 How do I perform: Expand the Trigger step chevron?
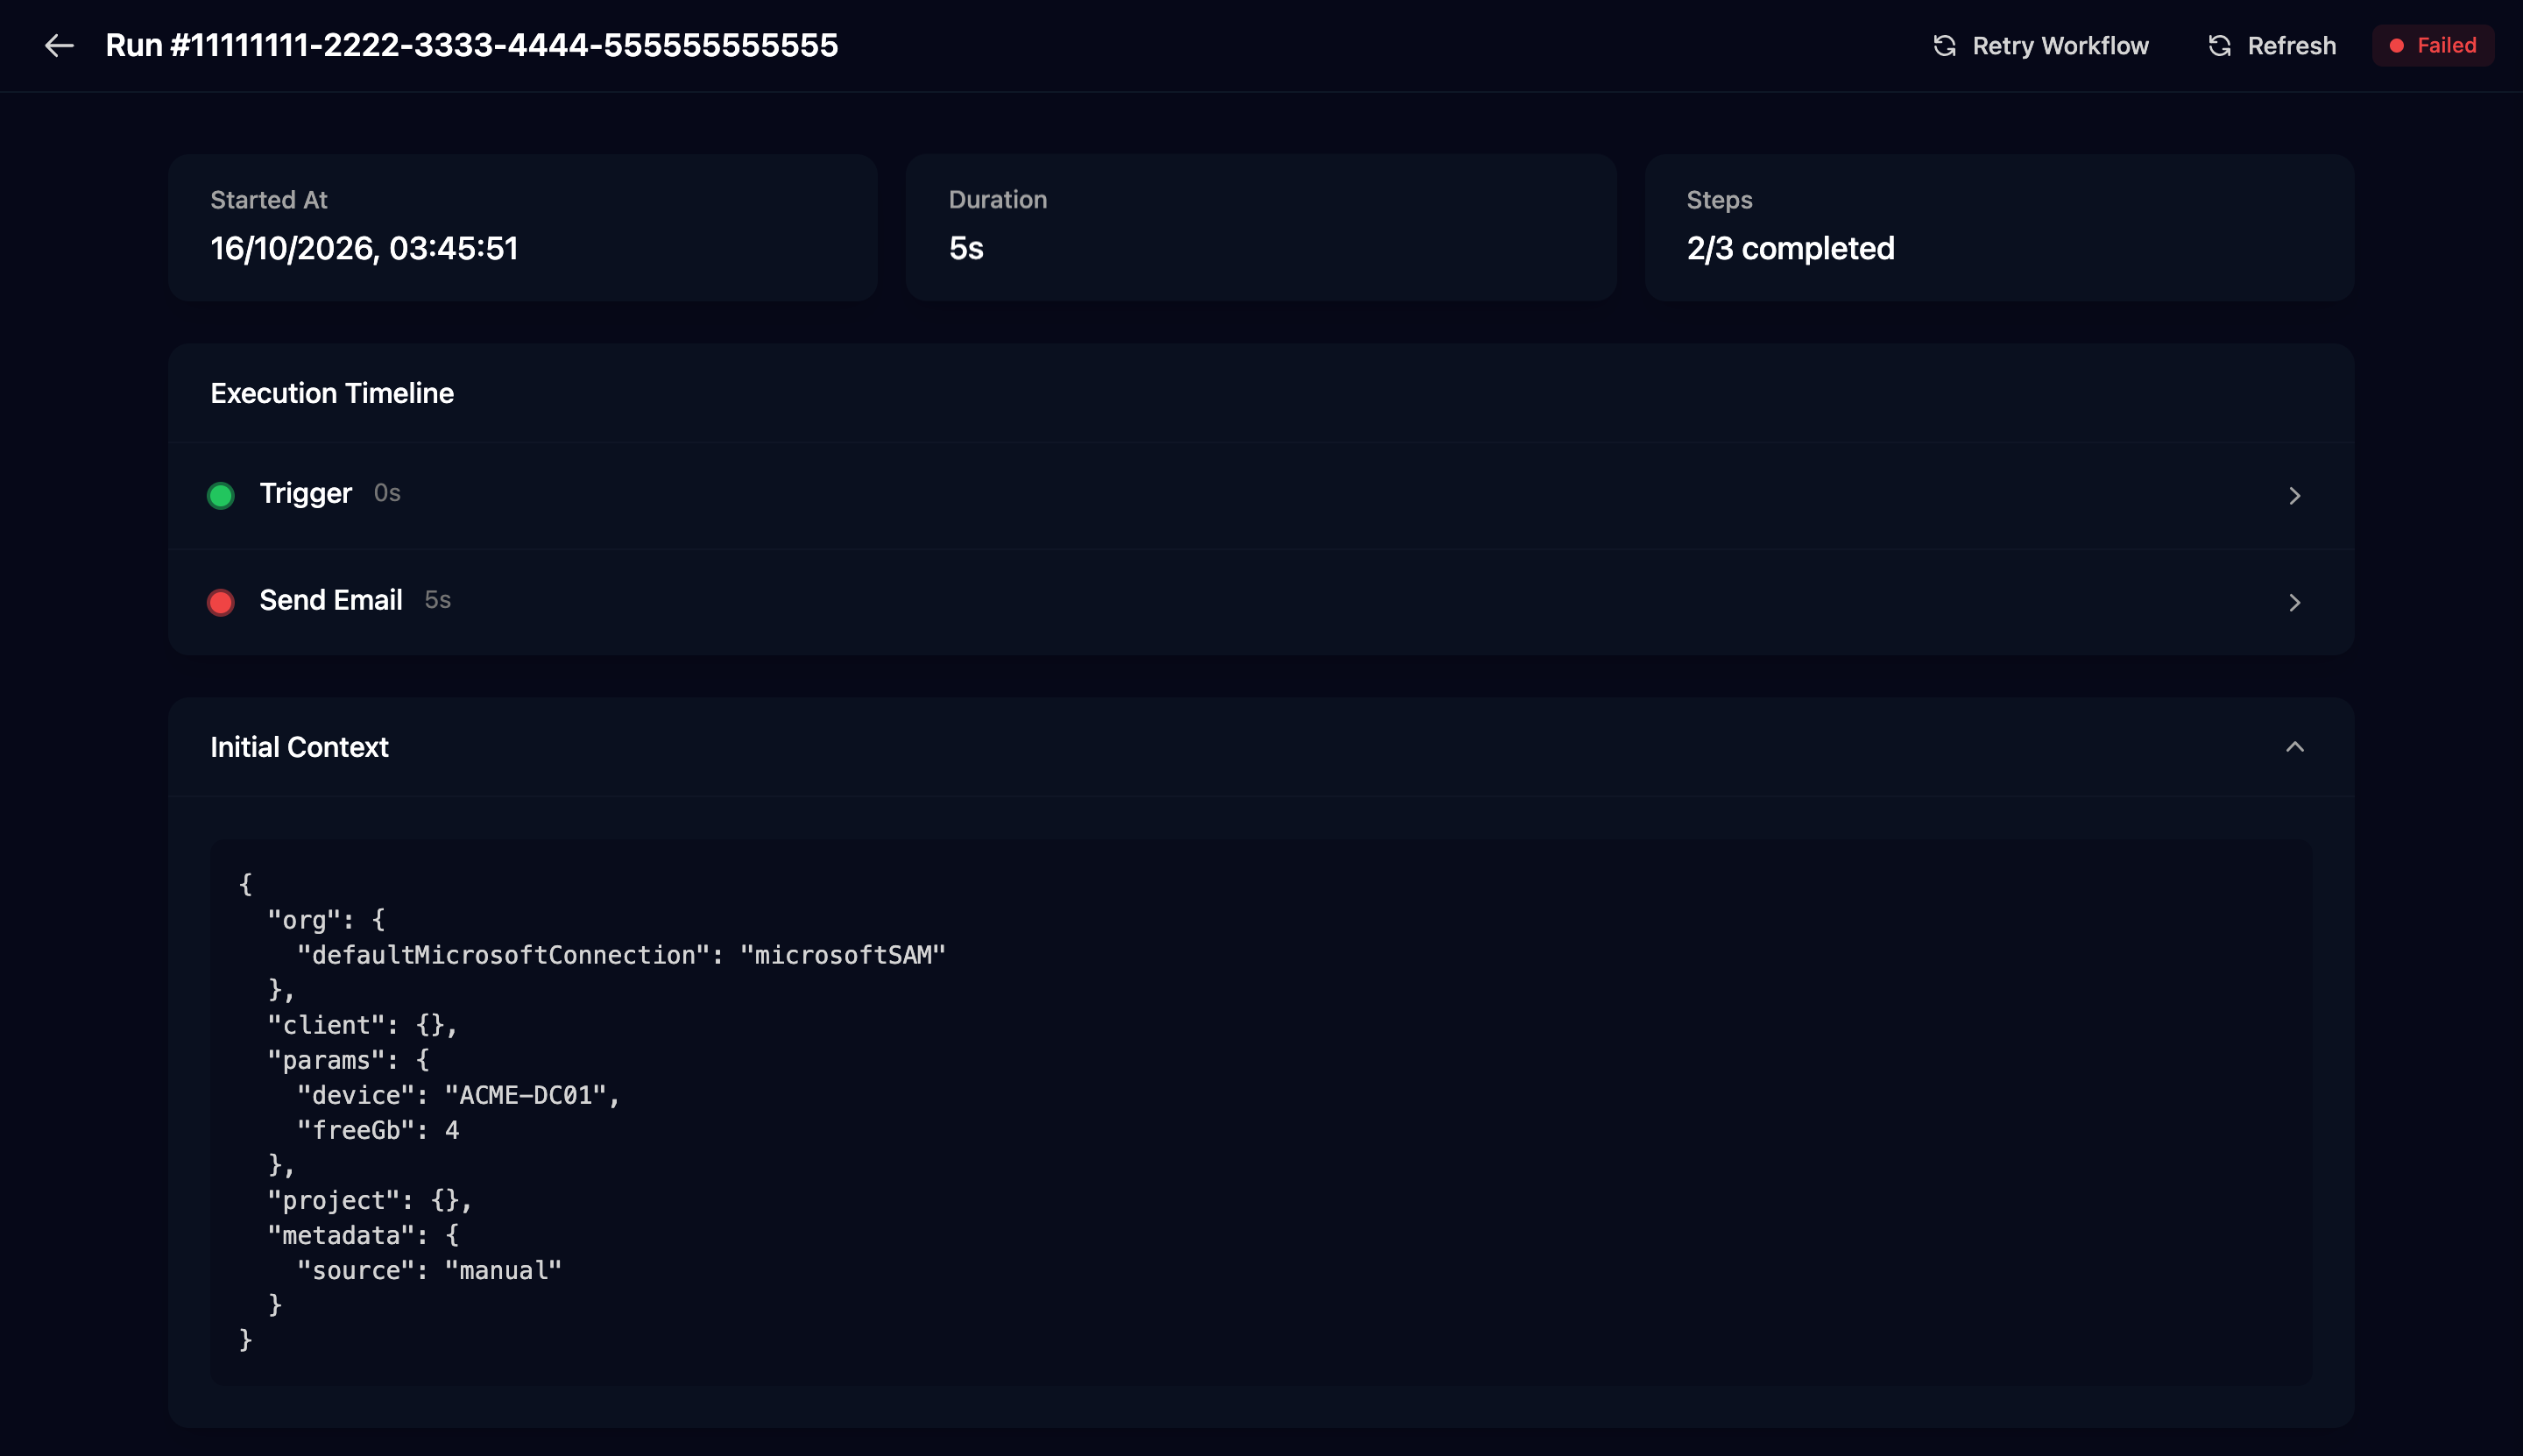2294,496
